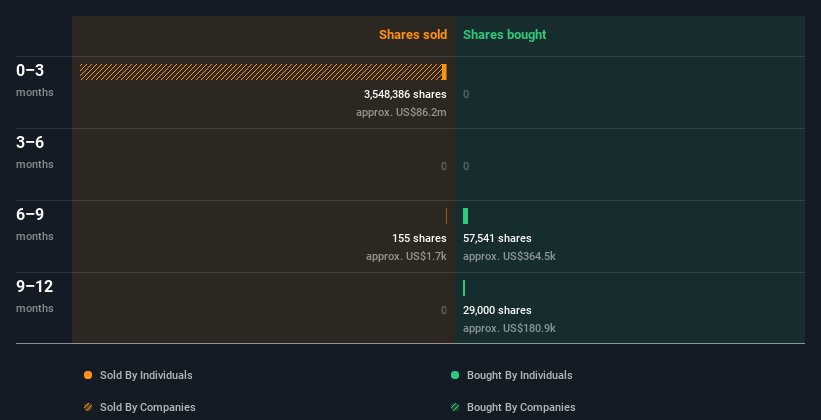
Task: Select the Sold By Companies legend label
Action: pyautogui.click(x=148, y=407)
